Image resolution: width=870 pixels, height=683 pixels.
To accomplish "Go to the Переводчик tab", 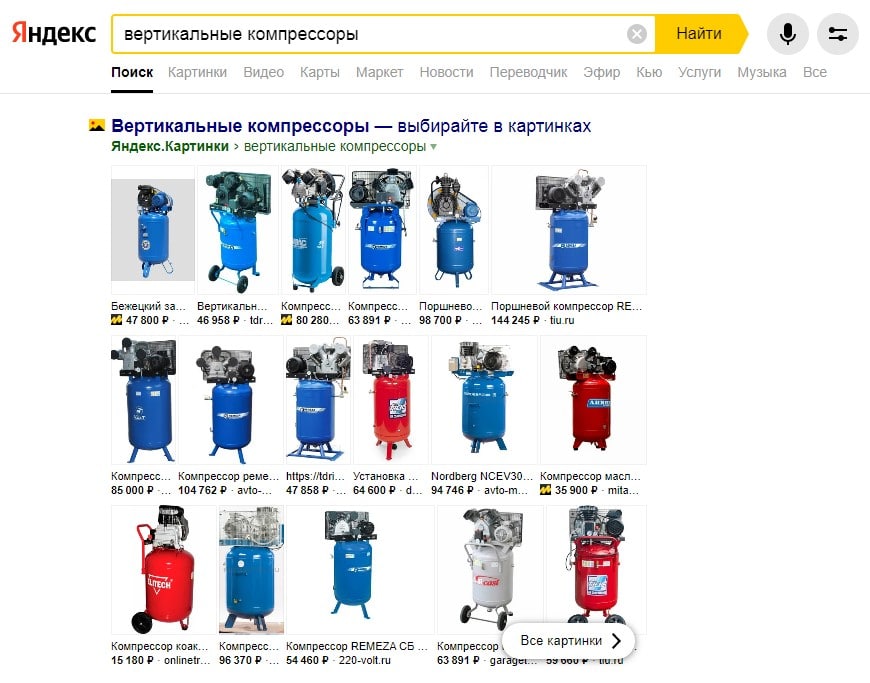I will coord(528,72).
